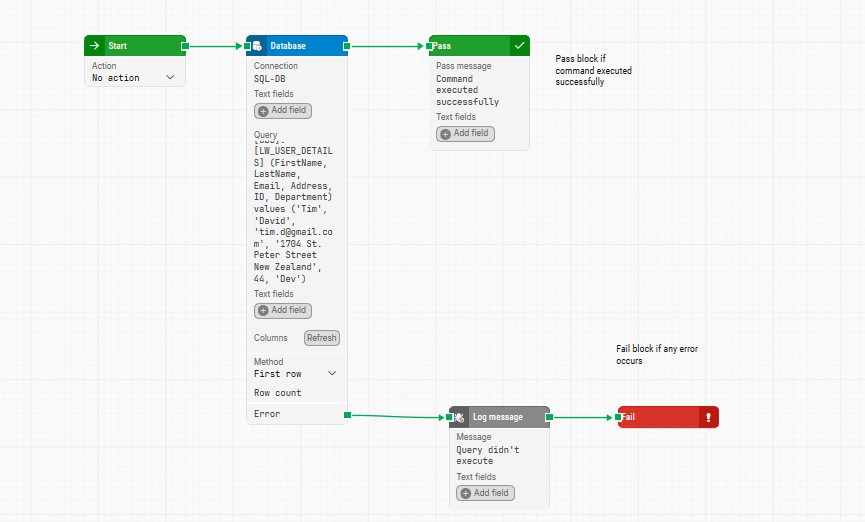The width and height of the screenshot is (865, 522).
Task: Click the Database Error output connector
Action: pos(347,415)
